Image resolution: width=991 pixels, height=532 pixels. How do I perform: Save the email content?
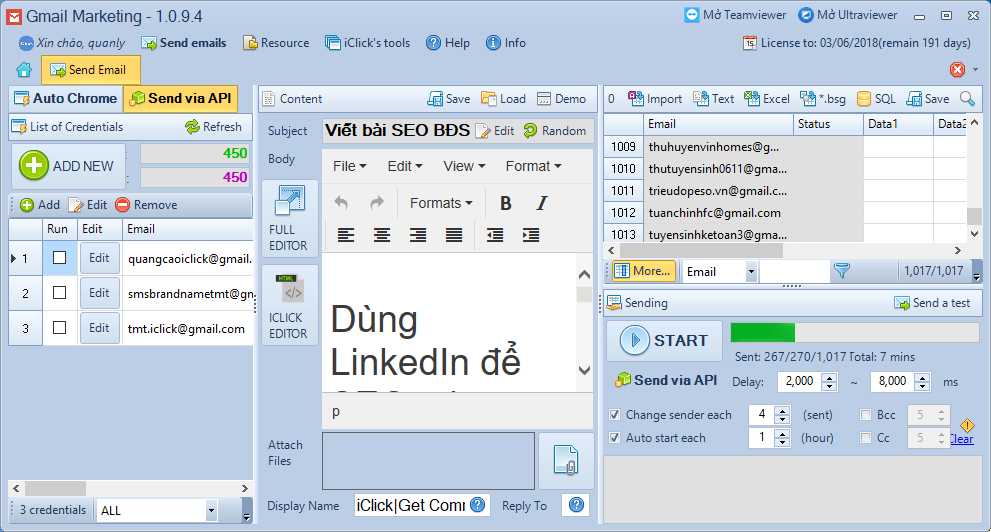click(449, 99)
